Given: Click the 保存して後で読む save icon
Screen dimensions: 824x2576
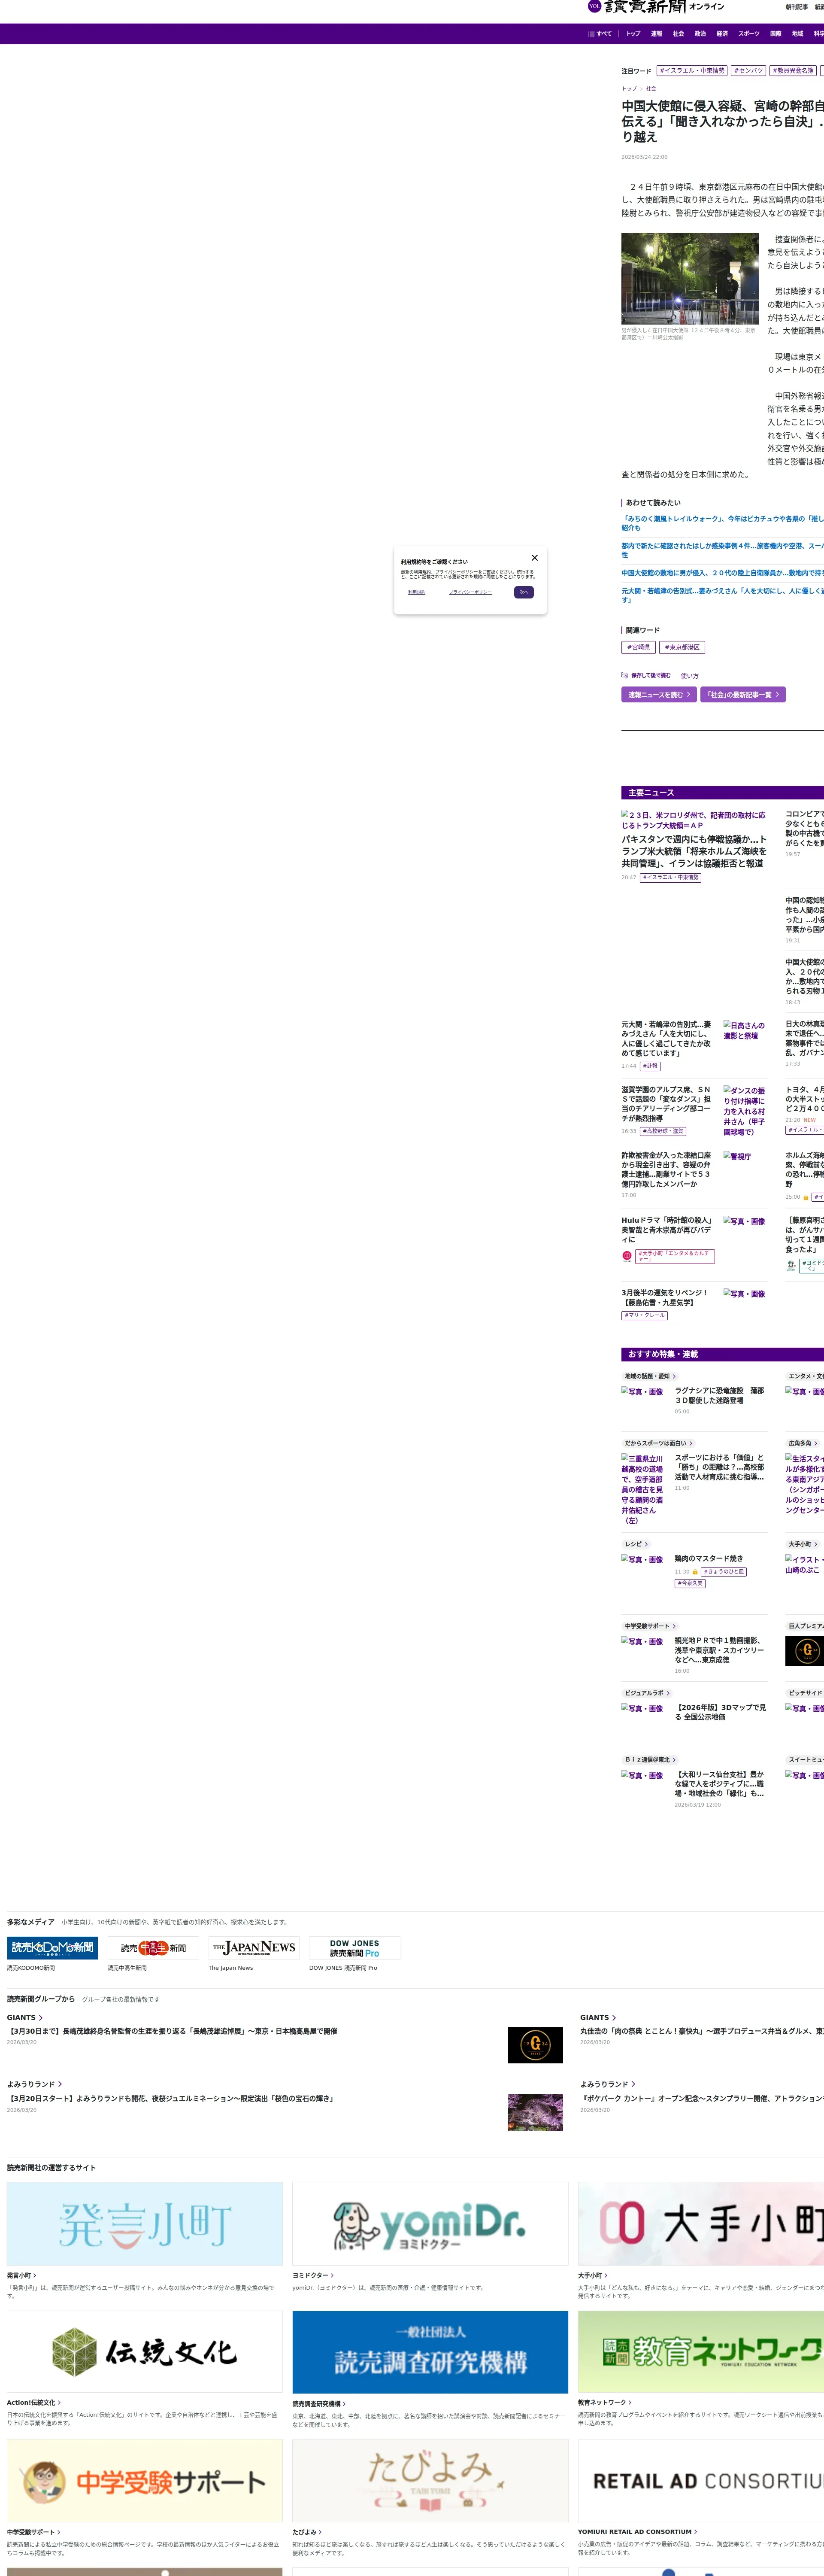Looking at the screenshot, I should click(625, 675).
